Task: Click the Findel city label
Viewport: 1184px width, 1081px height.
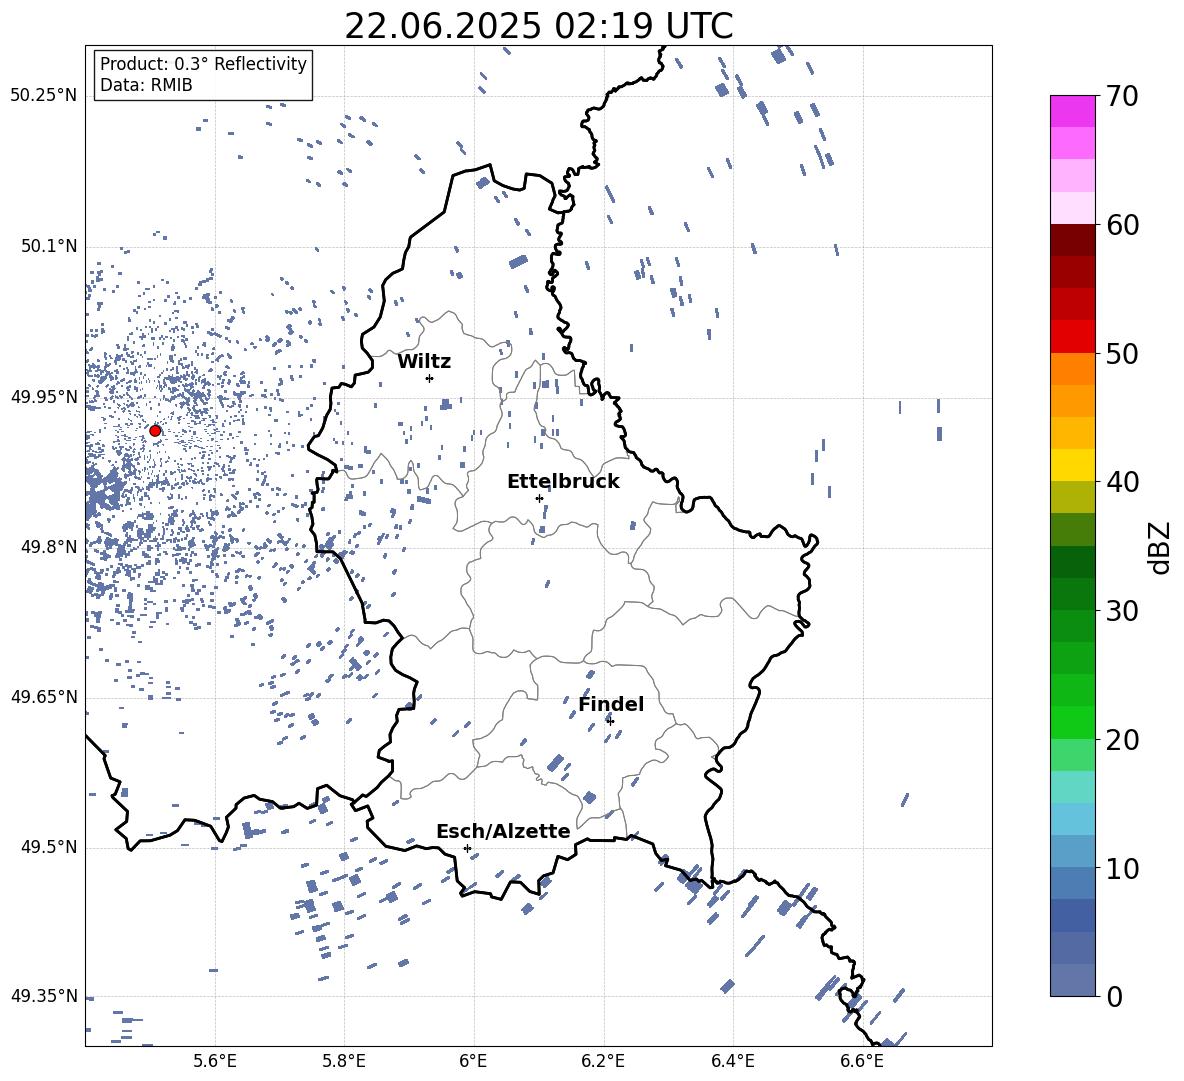Action: tap(611, 704)
